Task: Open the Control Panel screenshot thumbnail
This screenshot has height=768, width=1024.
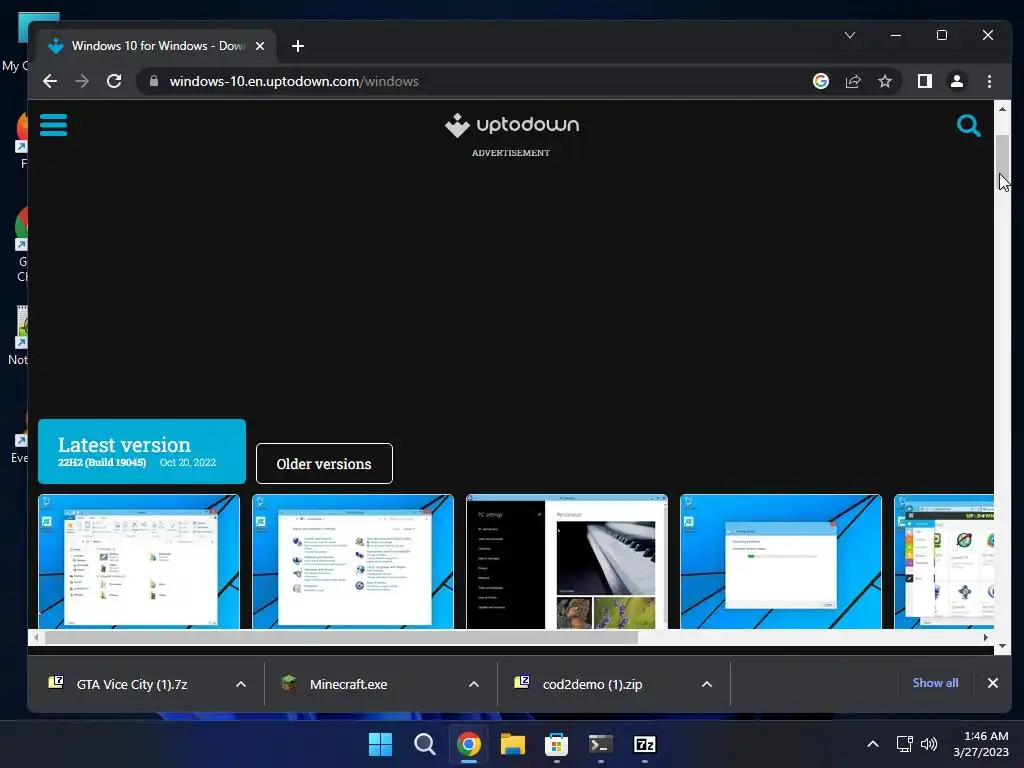Action: tap(353, 562)
